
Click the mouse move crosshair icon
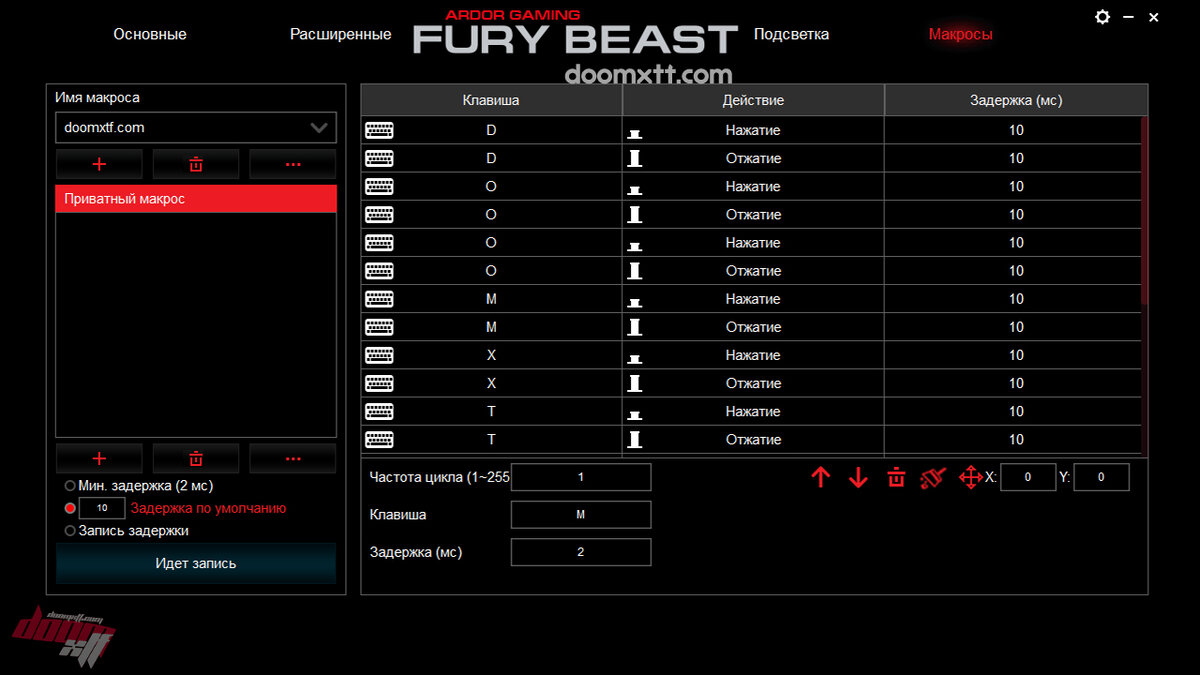(970, 477)
